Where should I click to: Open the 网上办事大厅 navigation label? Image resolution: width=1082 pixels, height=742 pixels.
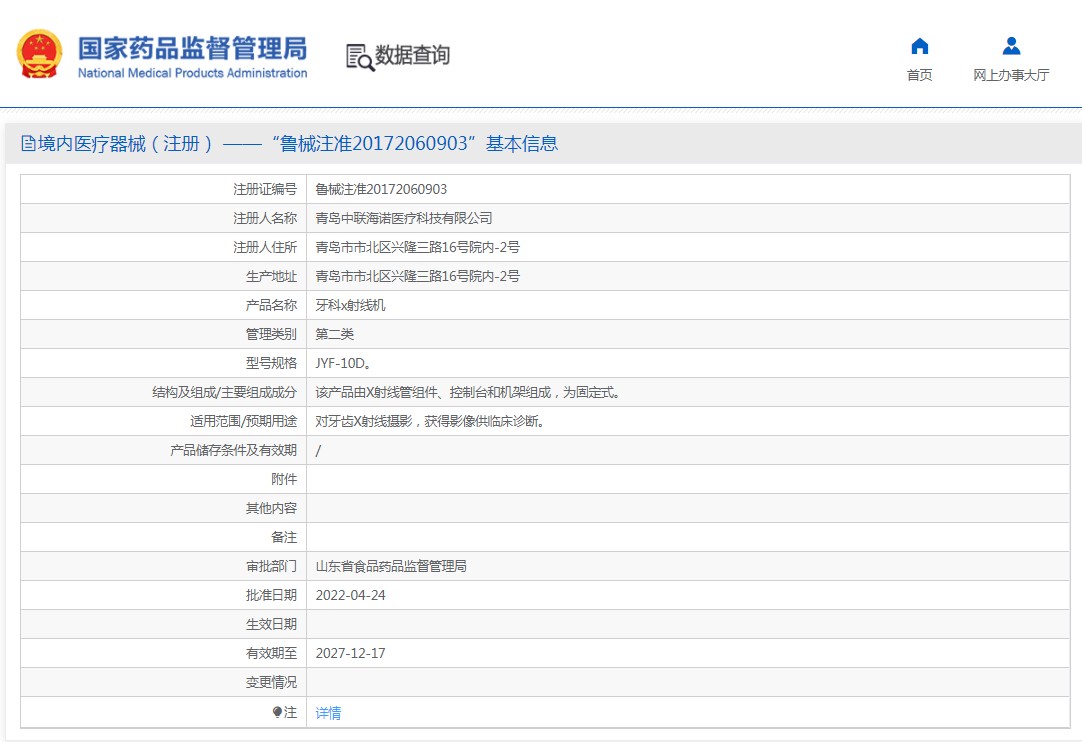coord(1011,75)
